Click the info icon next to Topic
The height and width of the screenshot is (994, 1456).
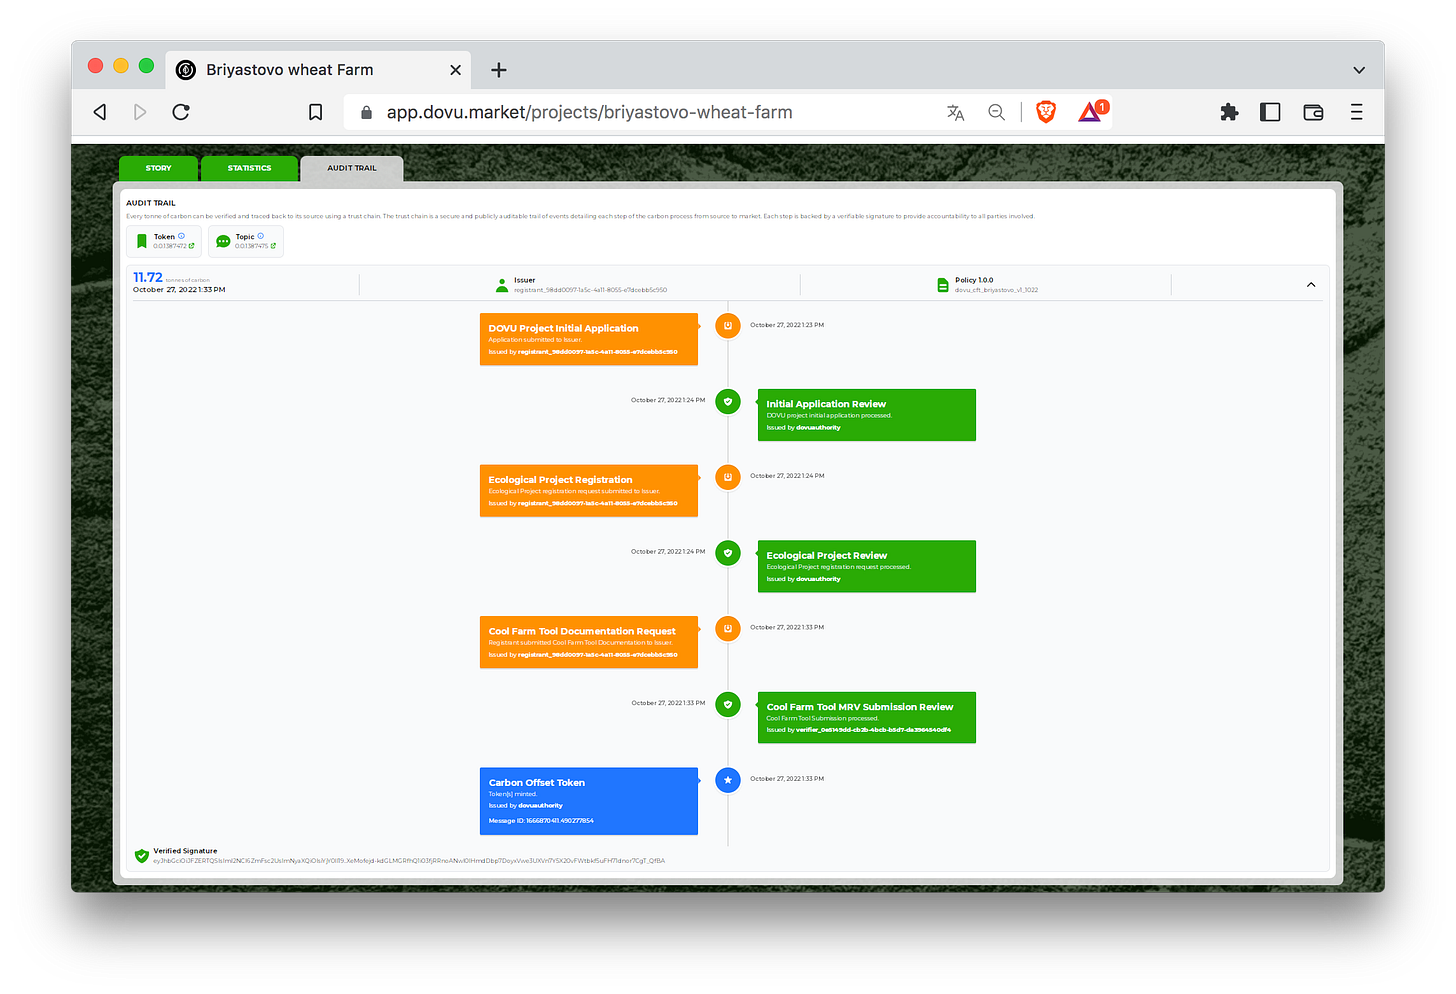pyautogui.click(x=261, y=236)
